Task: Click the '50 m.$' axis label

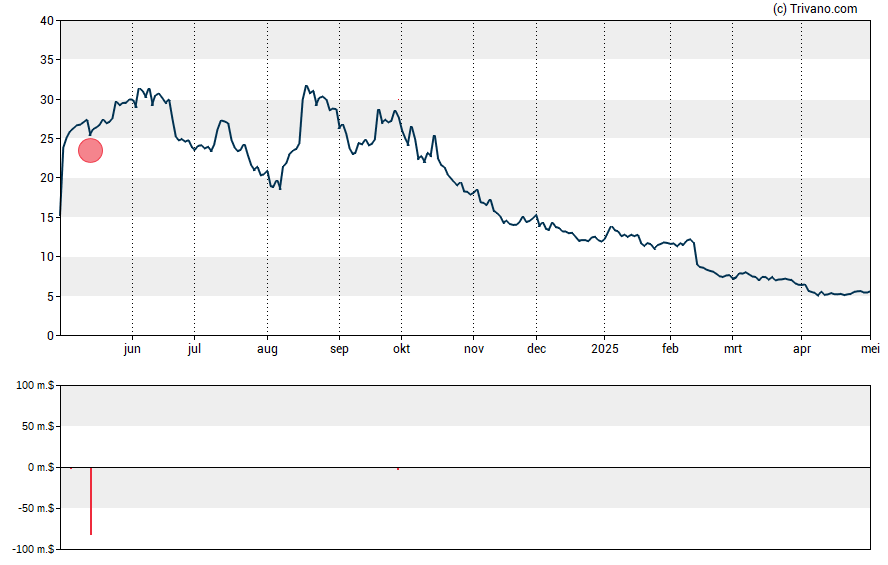Action: pos(38,426)
